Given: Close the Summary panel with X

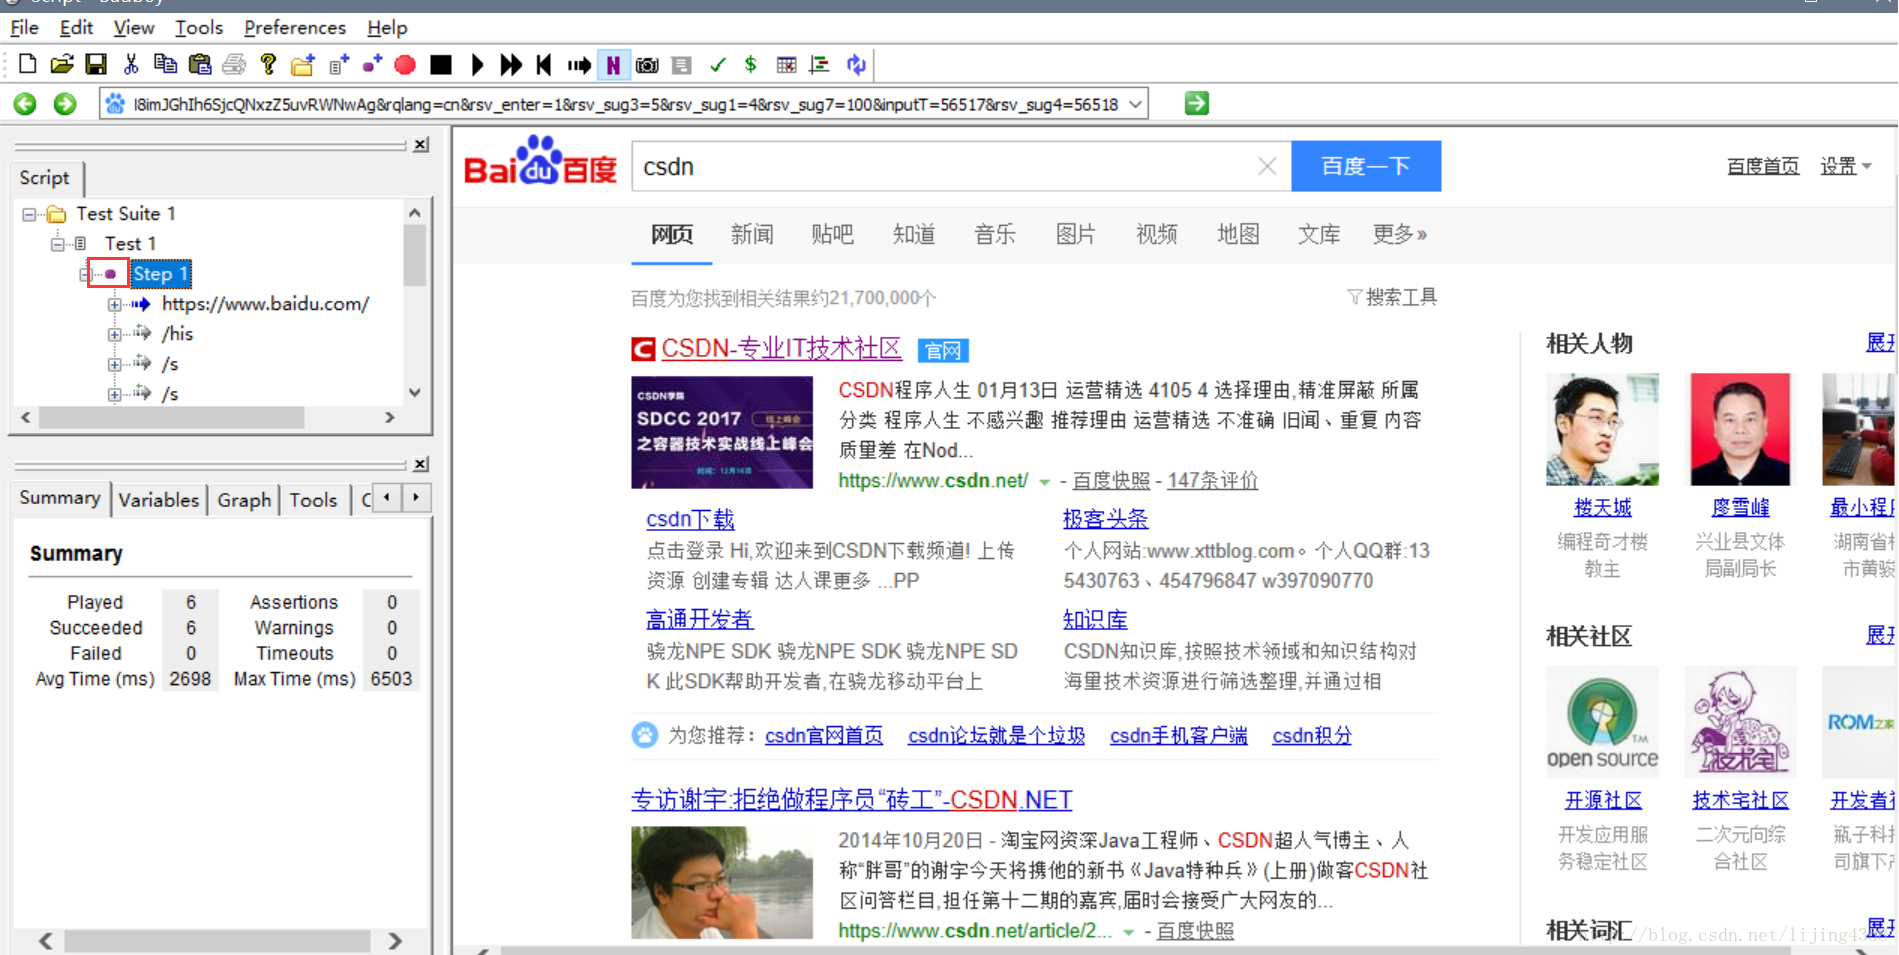Looking at the screenshot, I should [x=421, y=464].
